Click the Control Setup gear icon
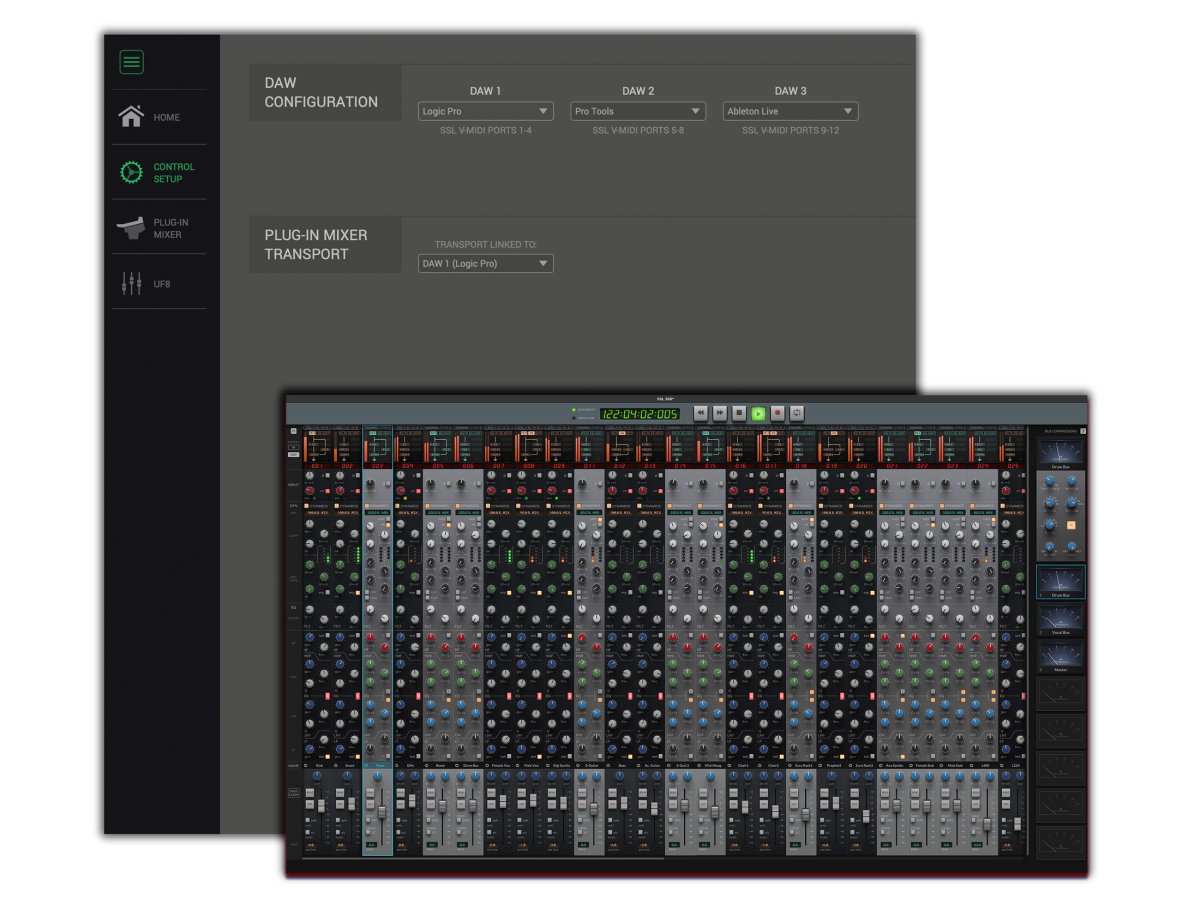This screenshot has width=1200, height=905. (131, 173)
